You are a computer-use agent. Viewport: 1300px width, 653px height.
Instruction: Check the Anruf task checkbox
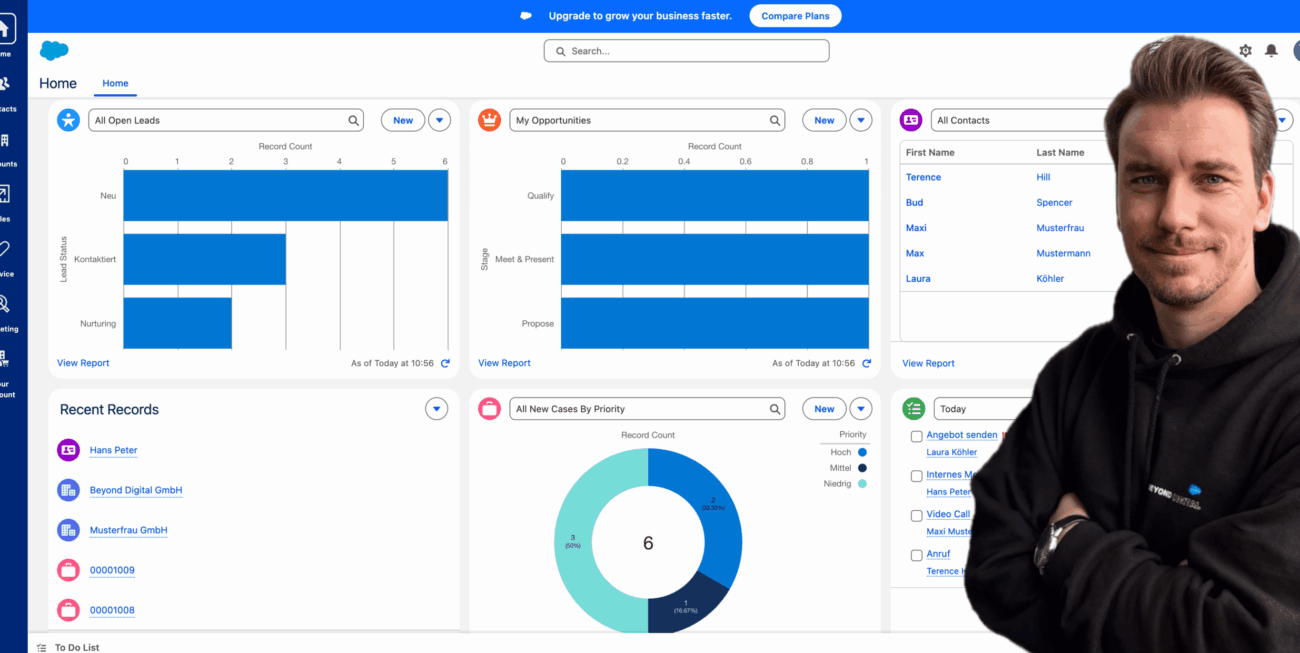coord(916,555)
